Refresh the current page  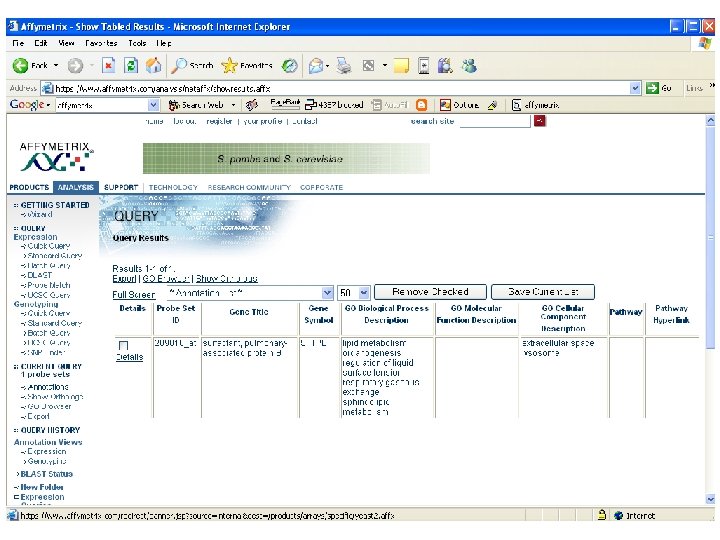click(x=131, y=66)
